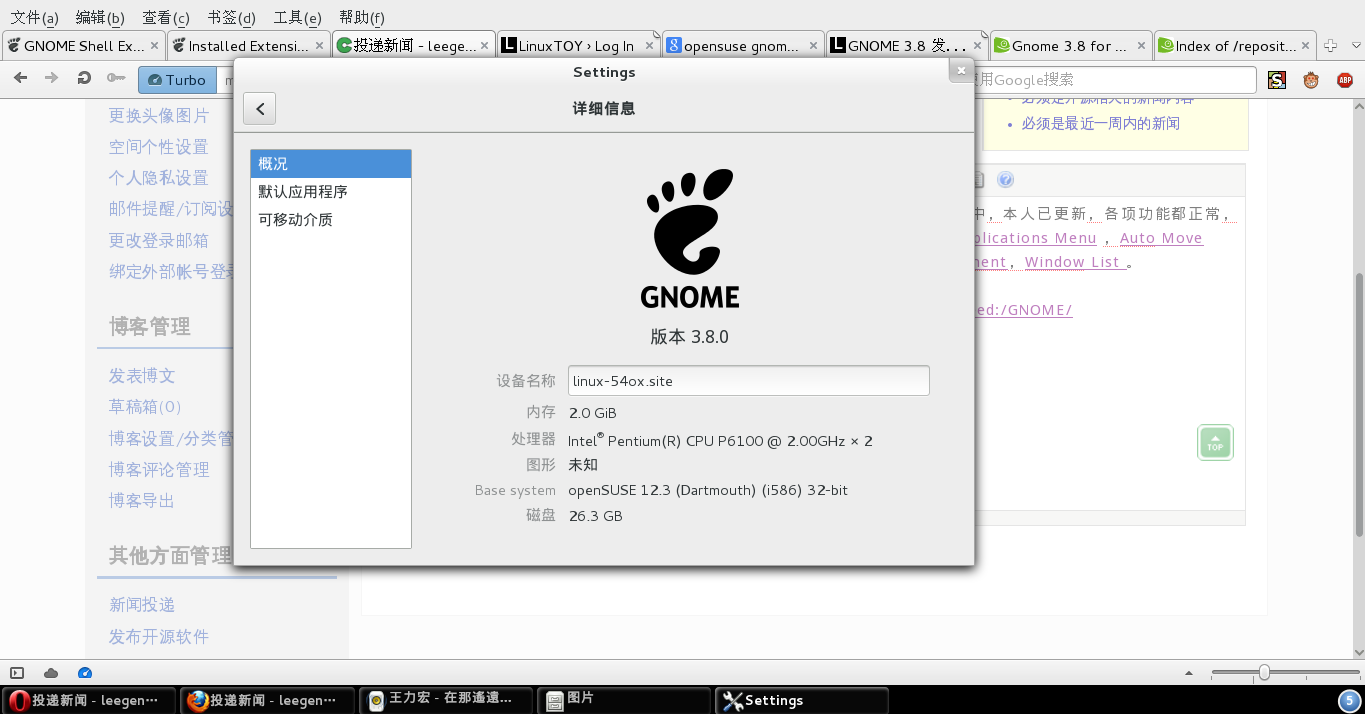The image size is (1365, 714).
Task: Open a new browser tab
Action: coord(1330,45)
